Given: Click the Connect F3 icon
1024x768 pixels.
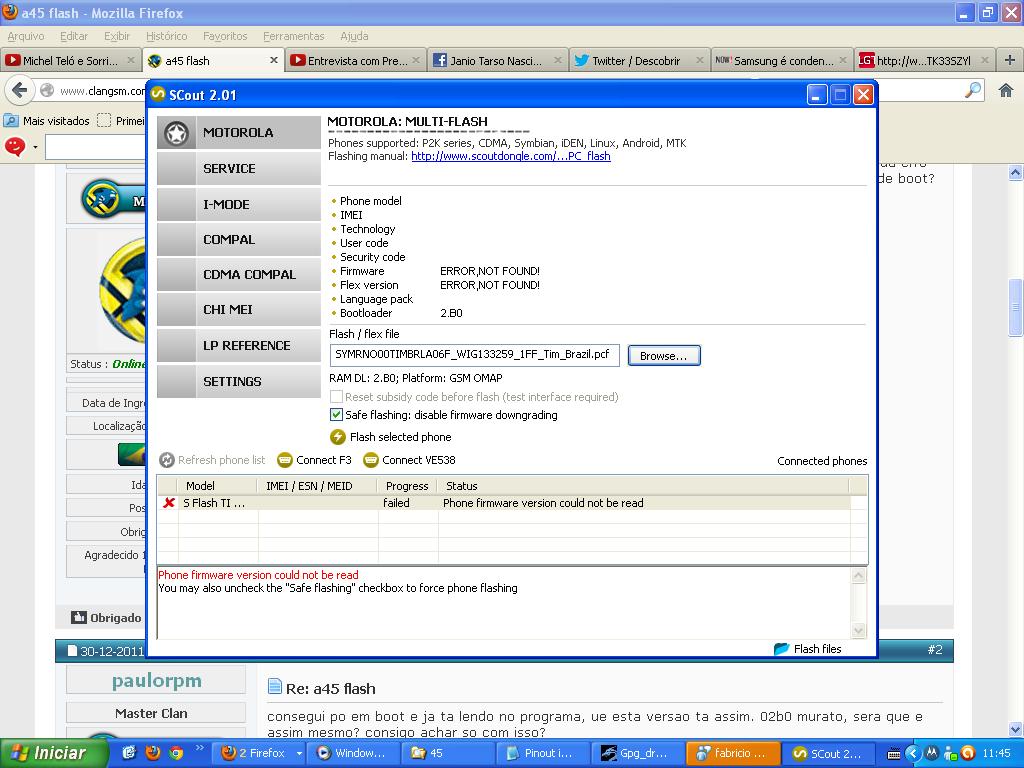Looking at the screenshot, I should 285,460.
